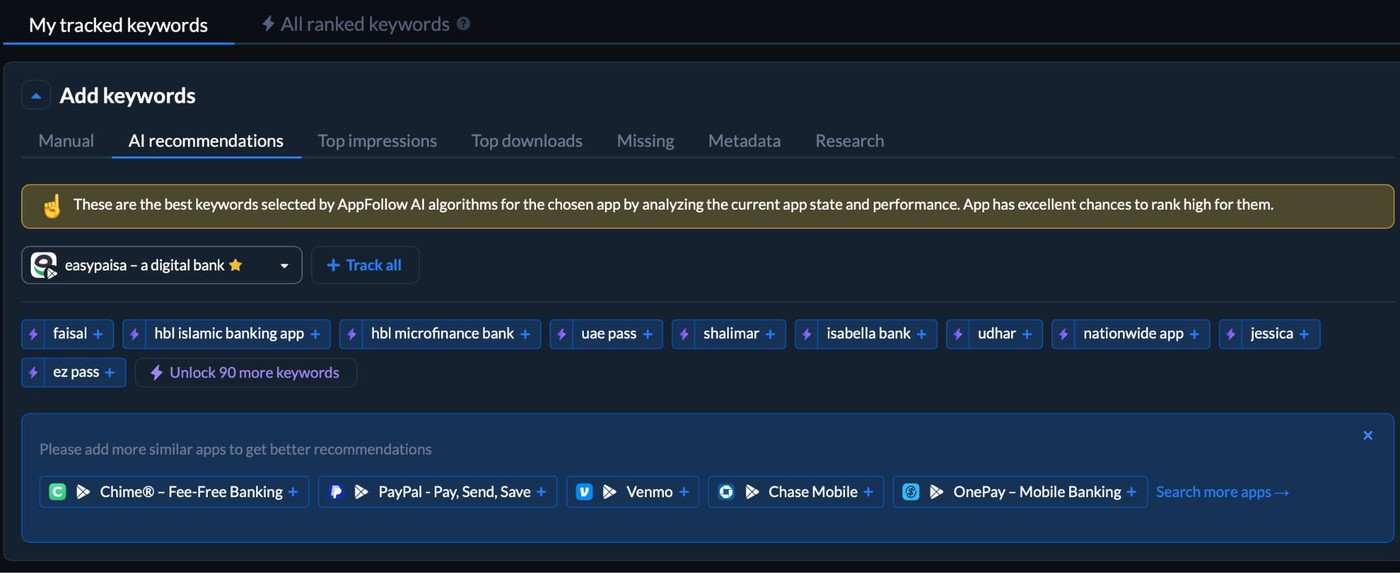Add hbl islamic banking app keyword plus
The image size is (1400, 573).
point(315,334)
